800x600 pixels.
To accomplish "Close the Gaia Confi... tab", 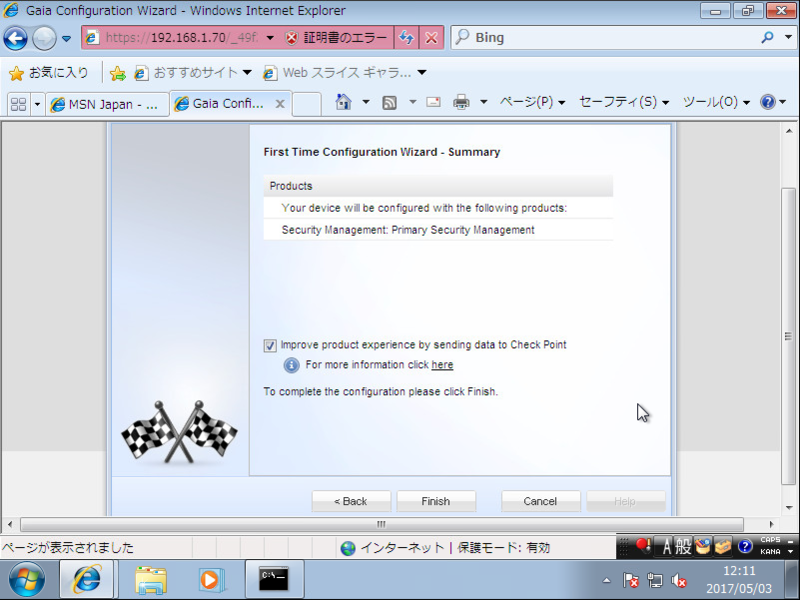I will pyautogui.click(x=280, y=104).
